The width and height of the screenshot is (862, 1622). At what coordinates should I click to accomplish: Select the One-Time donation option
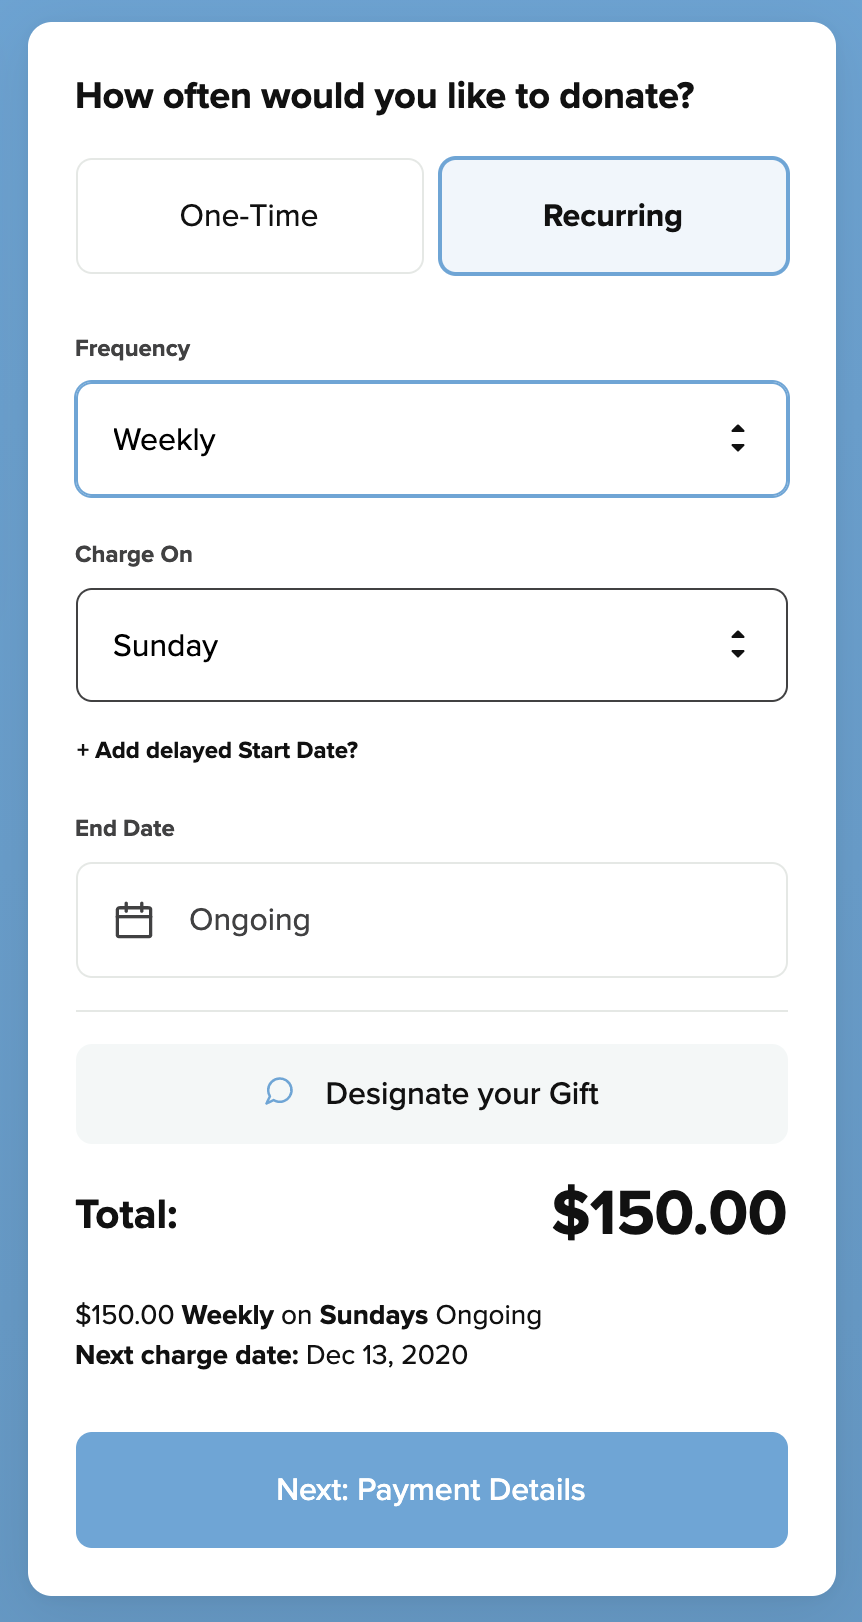[250, 216]
